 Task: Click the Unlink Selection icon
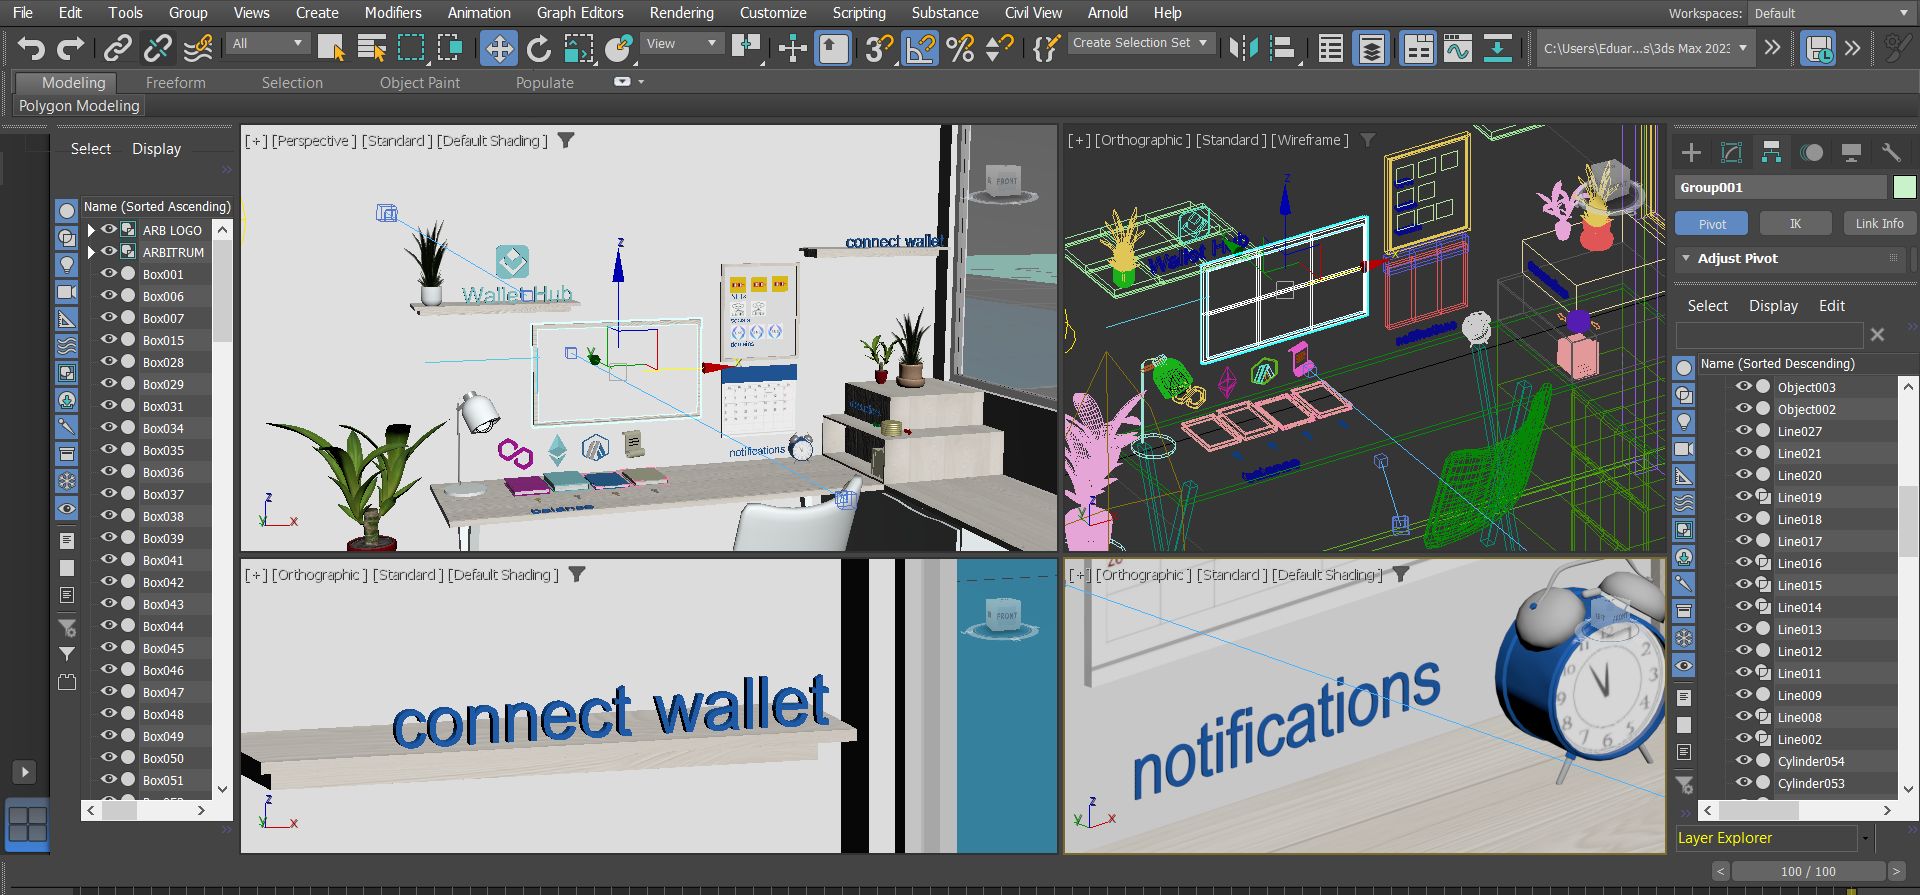pos(158,47)
